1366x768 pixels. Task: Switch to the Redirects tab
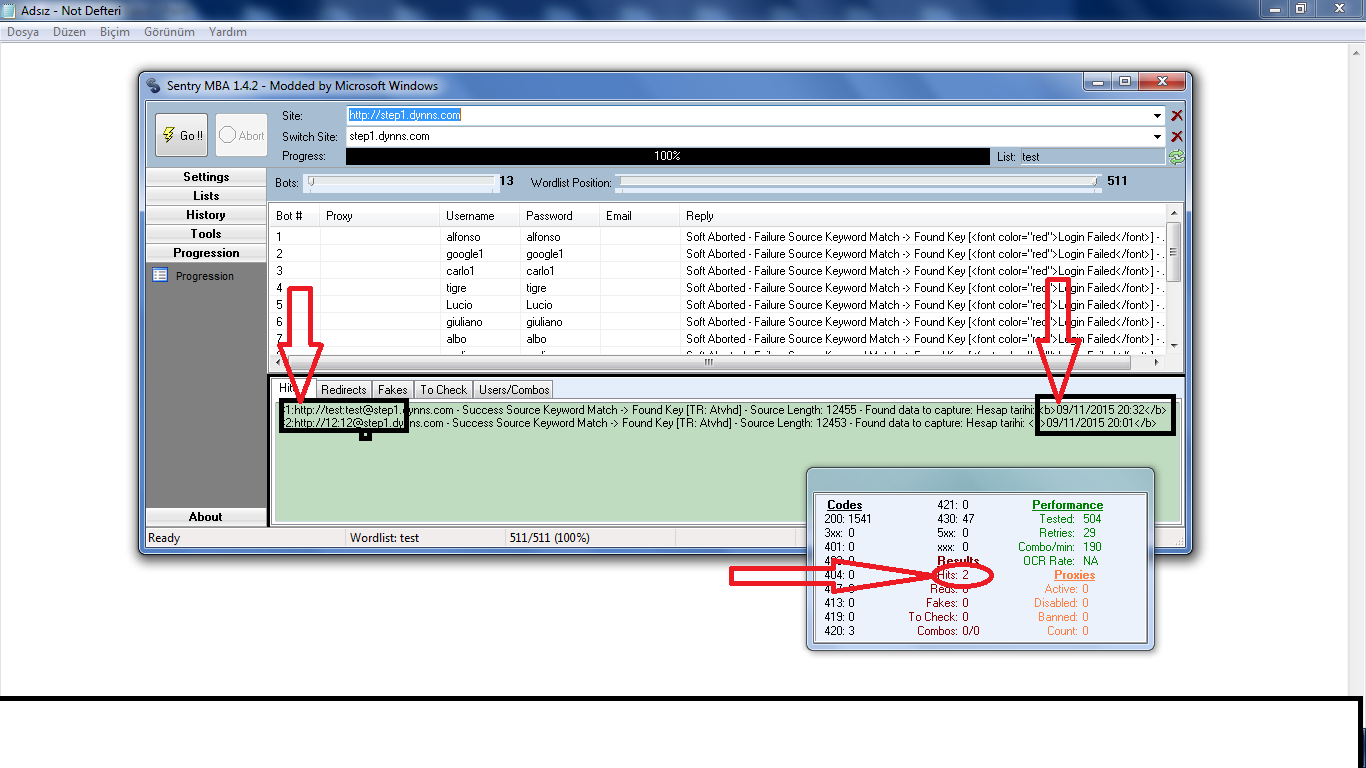click(x=344, y=390)
